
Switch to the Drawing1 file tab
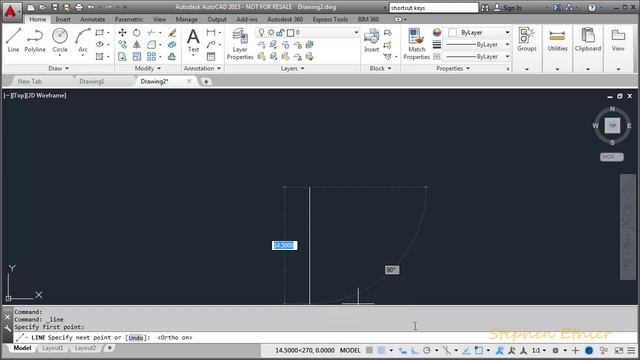[92, 81]
